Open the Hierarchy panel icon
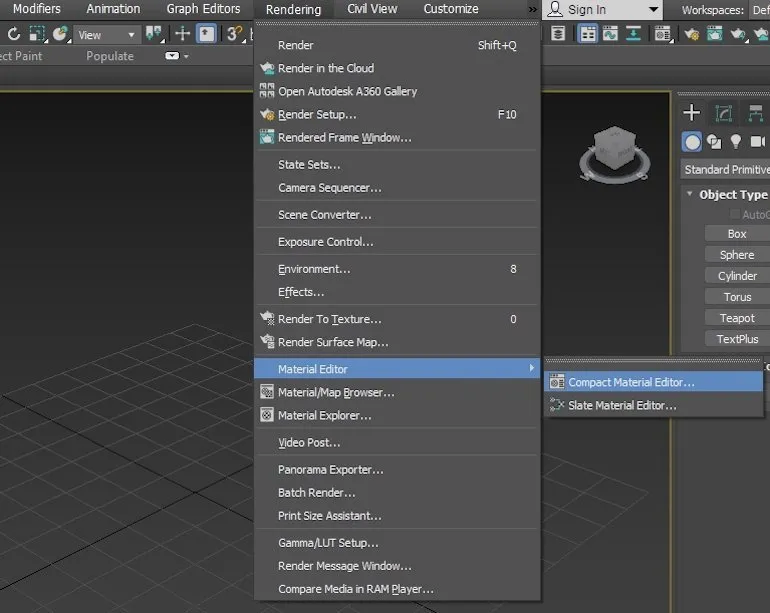The height and width of the screenshot is (613, 770). [756, 113]
